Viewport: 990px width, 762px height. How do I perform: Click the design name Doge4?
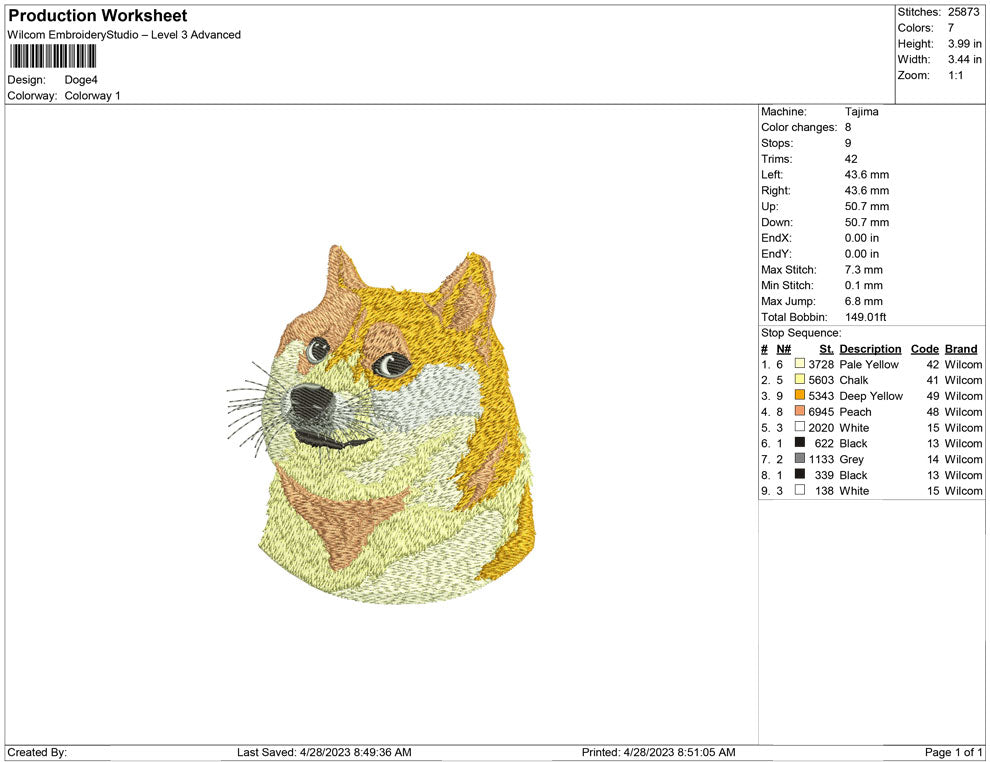81,80
